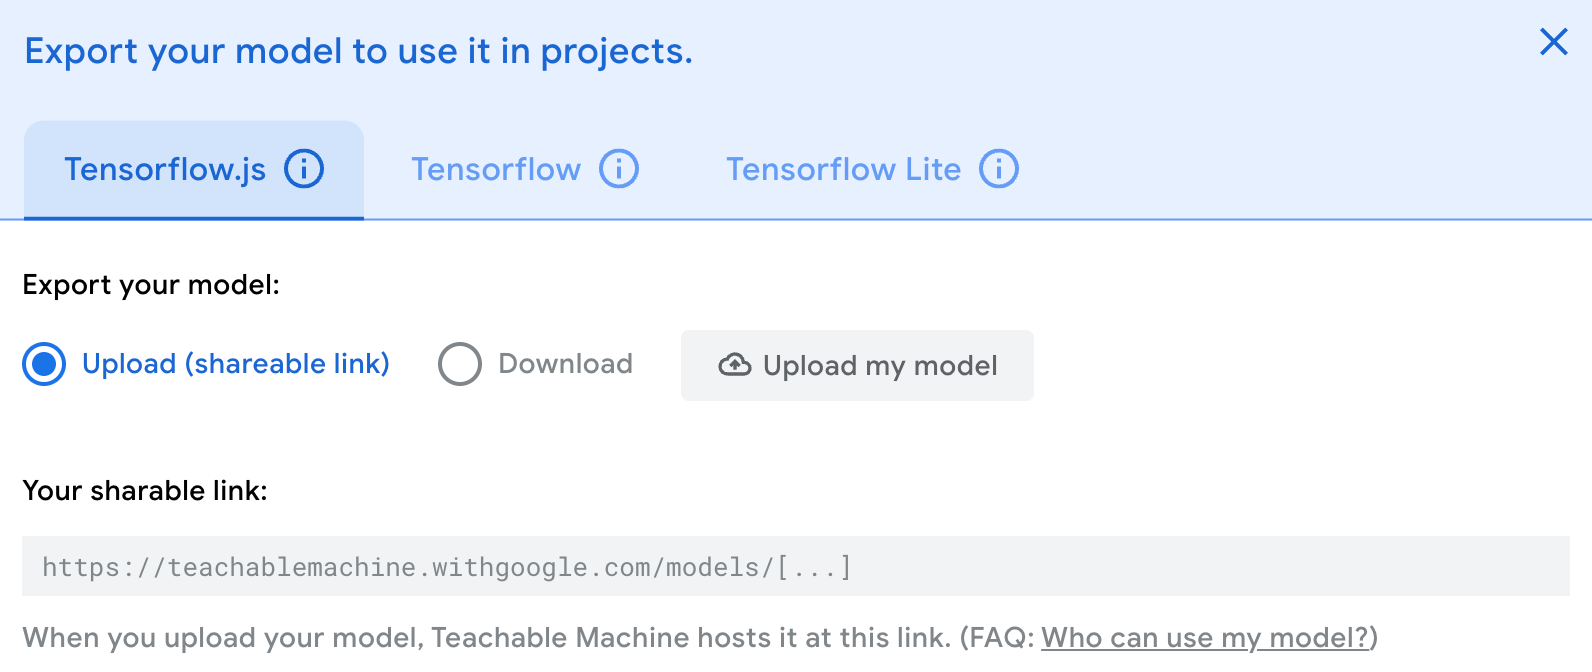Start uploading with Upload my model
1592x672 pixels.
pos(857,365)
